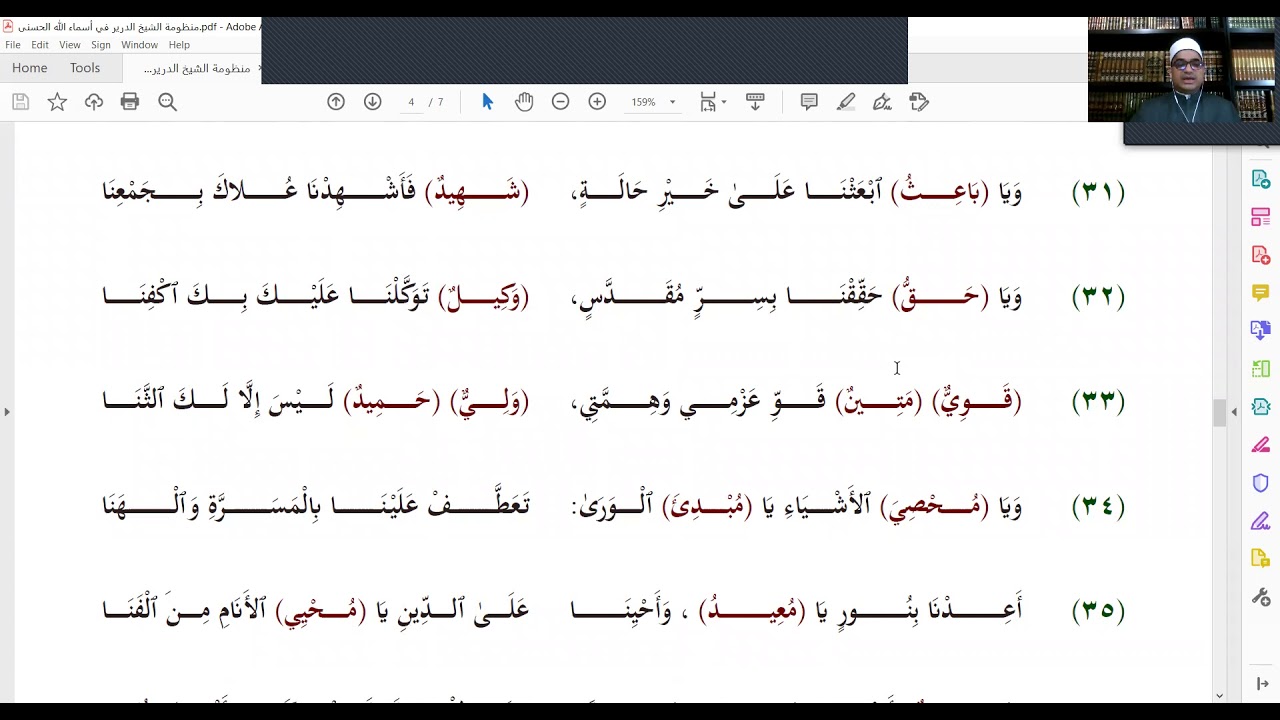The width and height of the screenshot is (1280, 720).
Task: Click the red word (شَهِيدٌ) in verse 31
Action: pos(477,192)
